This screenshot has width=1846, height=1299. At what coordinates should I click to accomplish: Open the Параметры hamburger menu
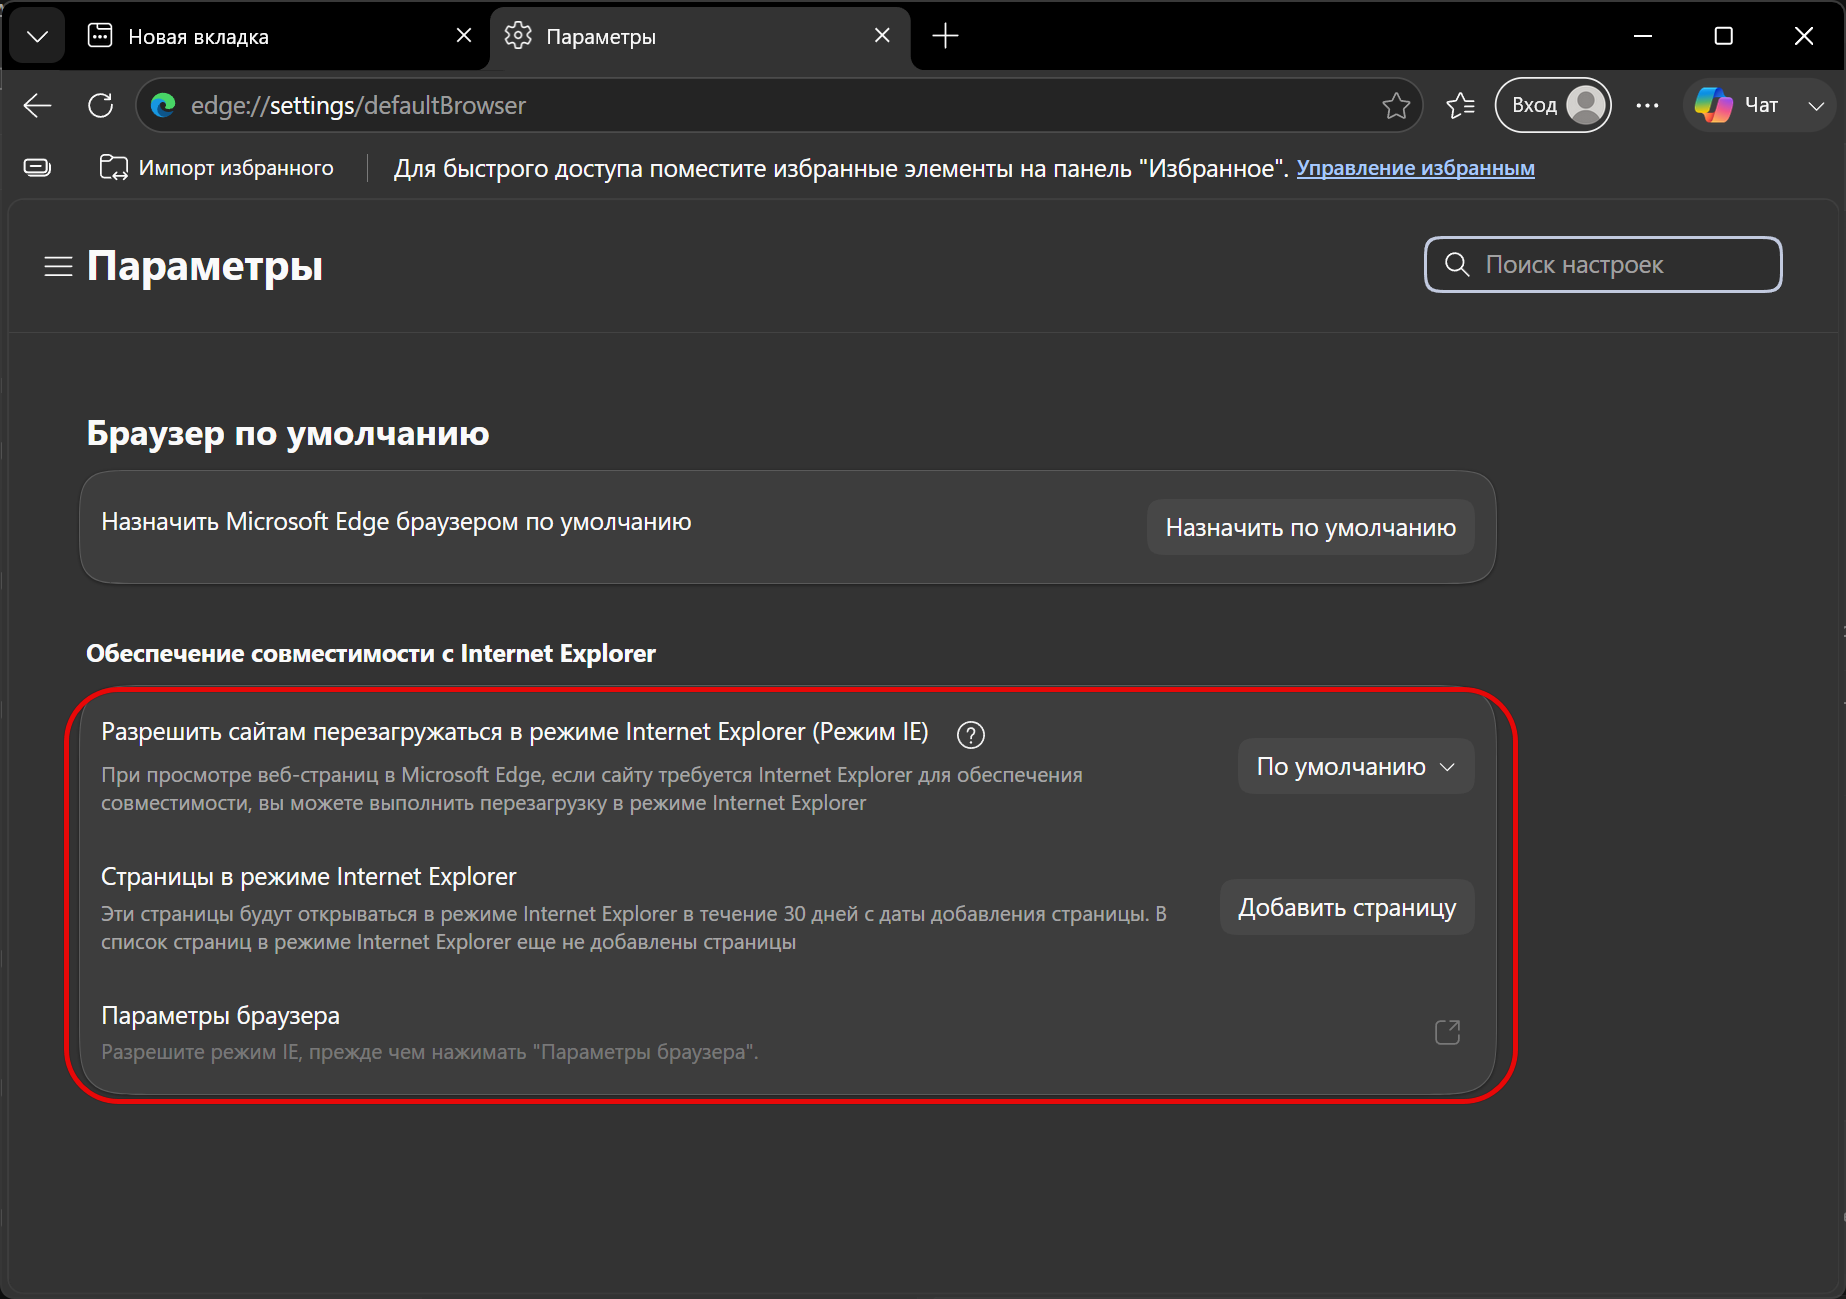pyautogui.click(x=58, y=266)
